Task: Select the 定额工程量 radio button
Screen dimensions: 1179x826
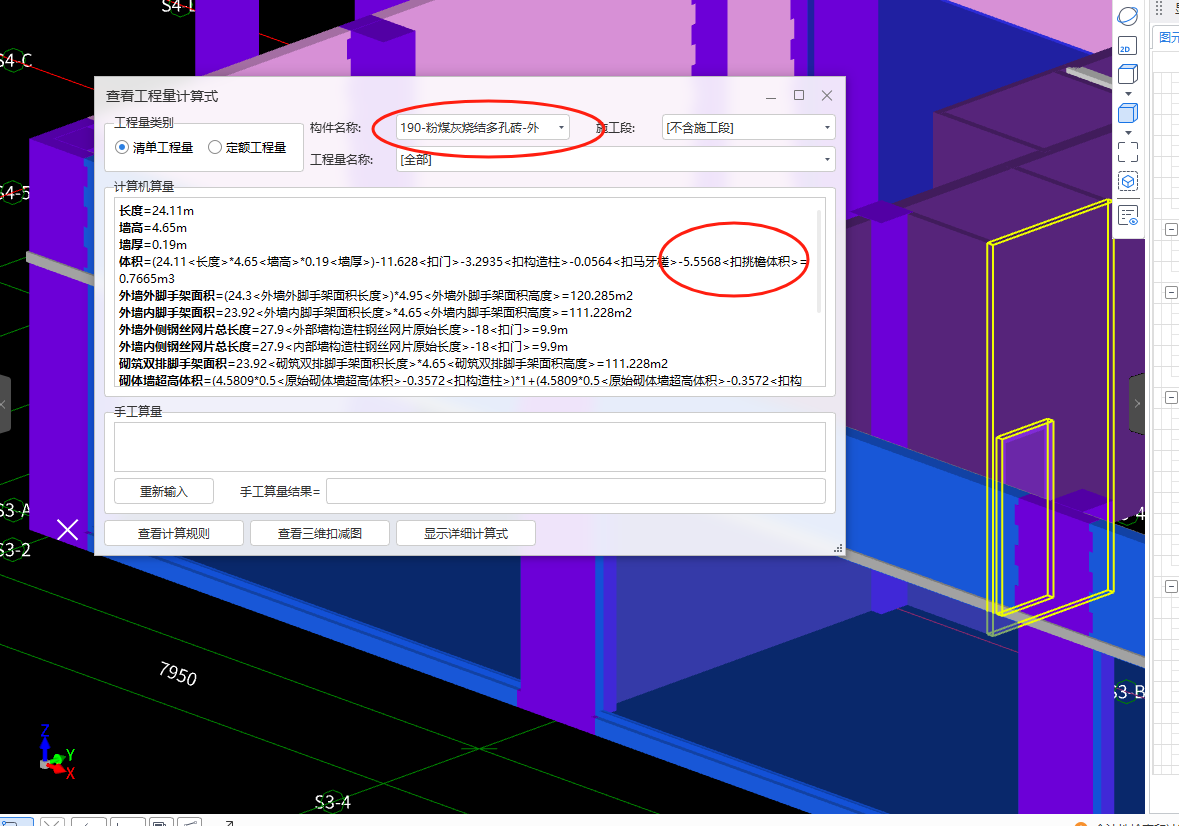Action: click(215, 147)
